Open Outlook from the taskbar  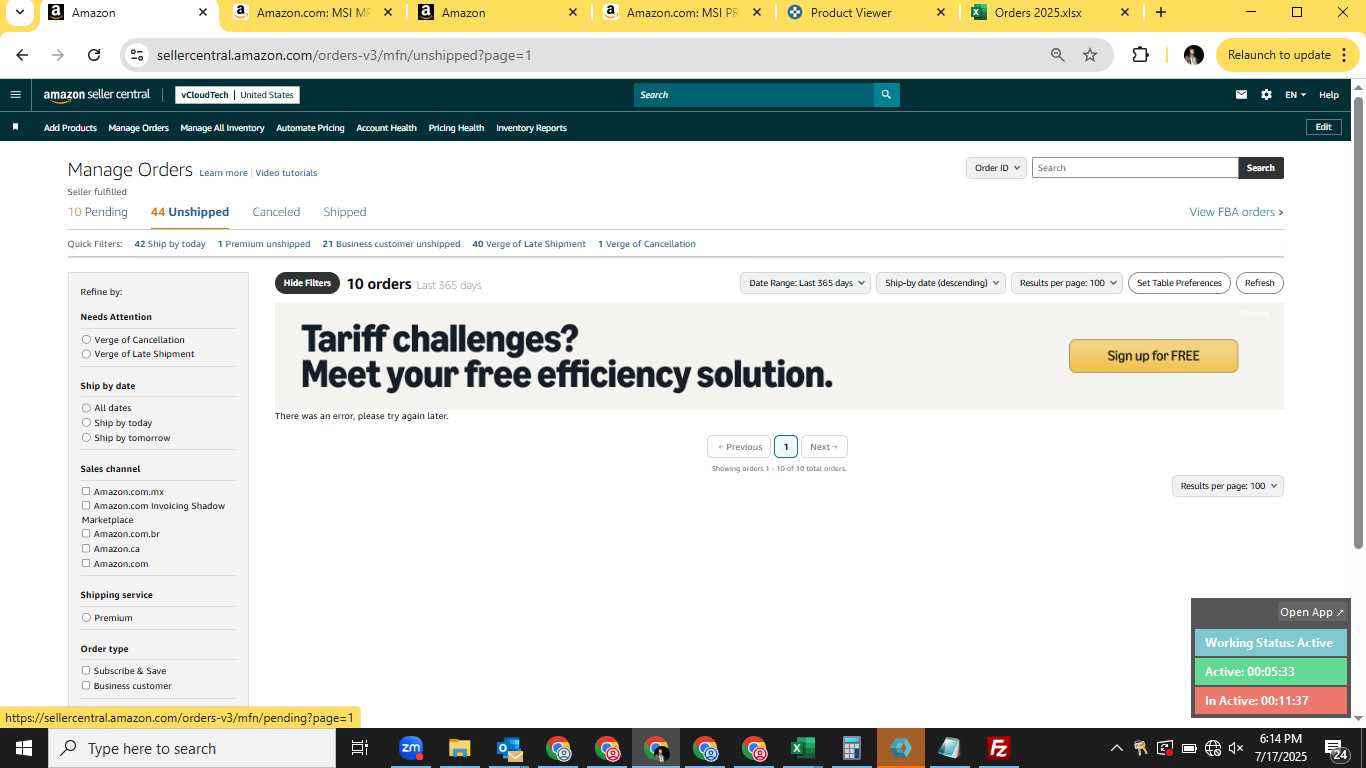click(x=509, y=748)
